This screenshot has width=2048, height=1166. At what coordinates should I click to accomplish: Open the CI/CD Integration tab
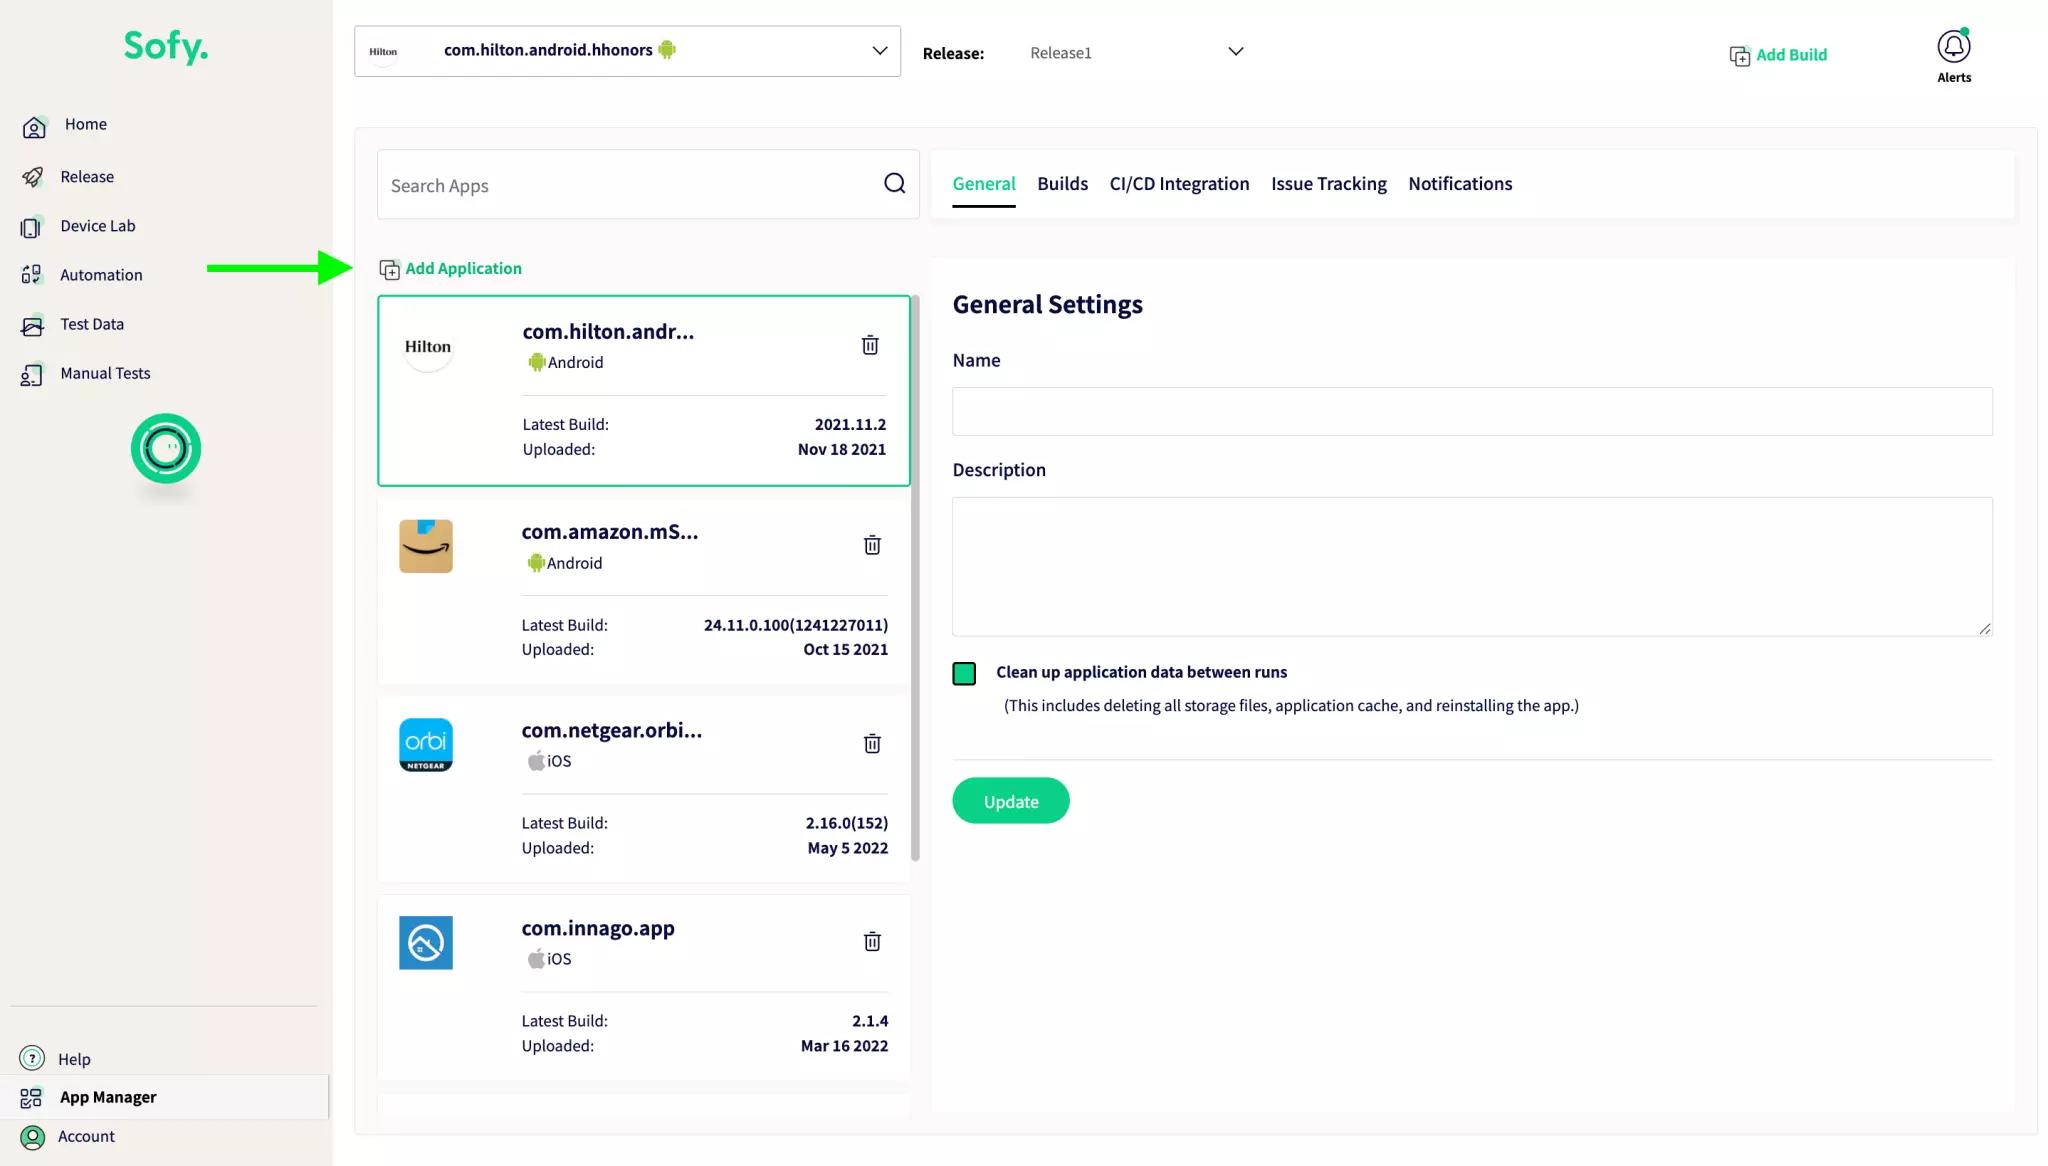(x=1179, y=184)
